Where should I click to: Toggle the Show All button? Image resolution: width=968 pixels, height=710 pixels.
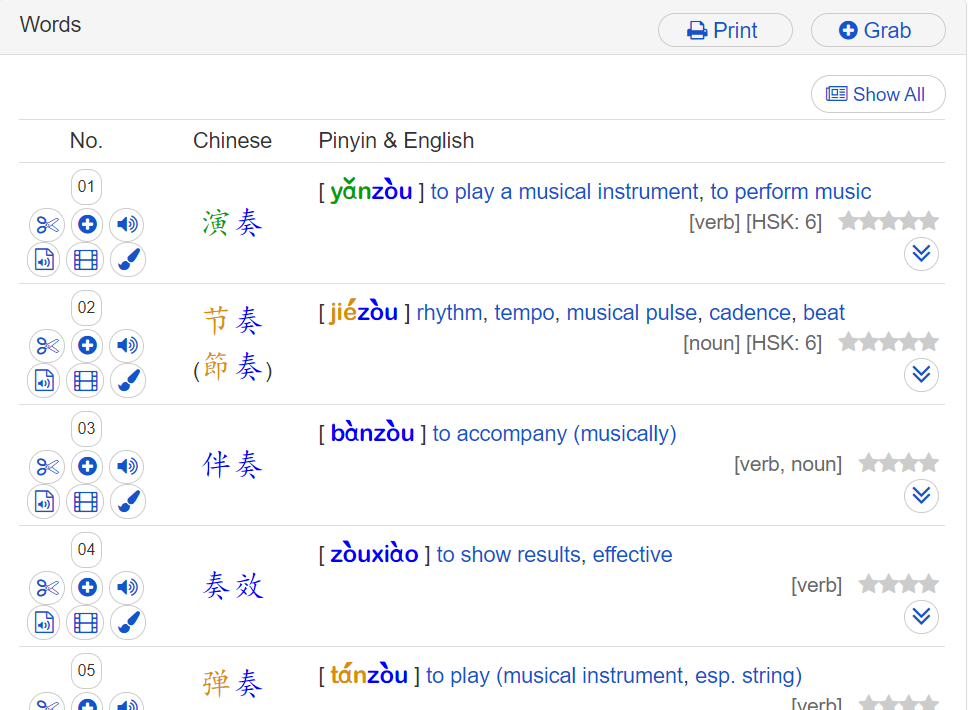(x=878, y=94)
